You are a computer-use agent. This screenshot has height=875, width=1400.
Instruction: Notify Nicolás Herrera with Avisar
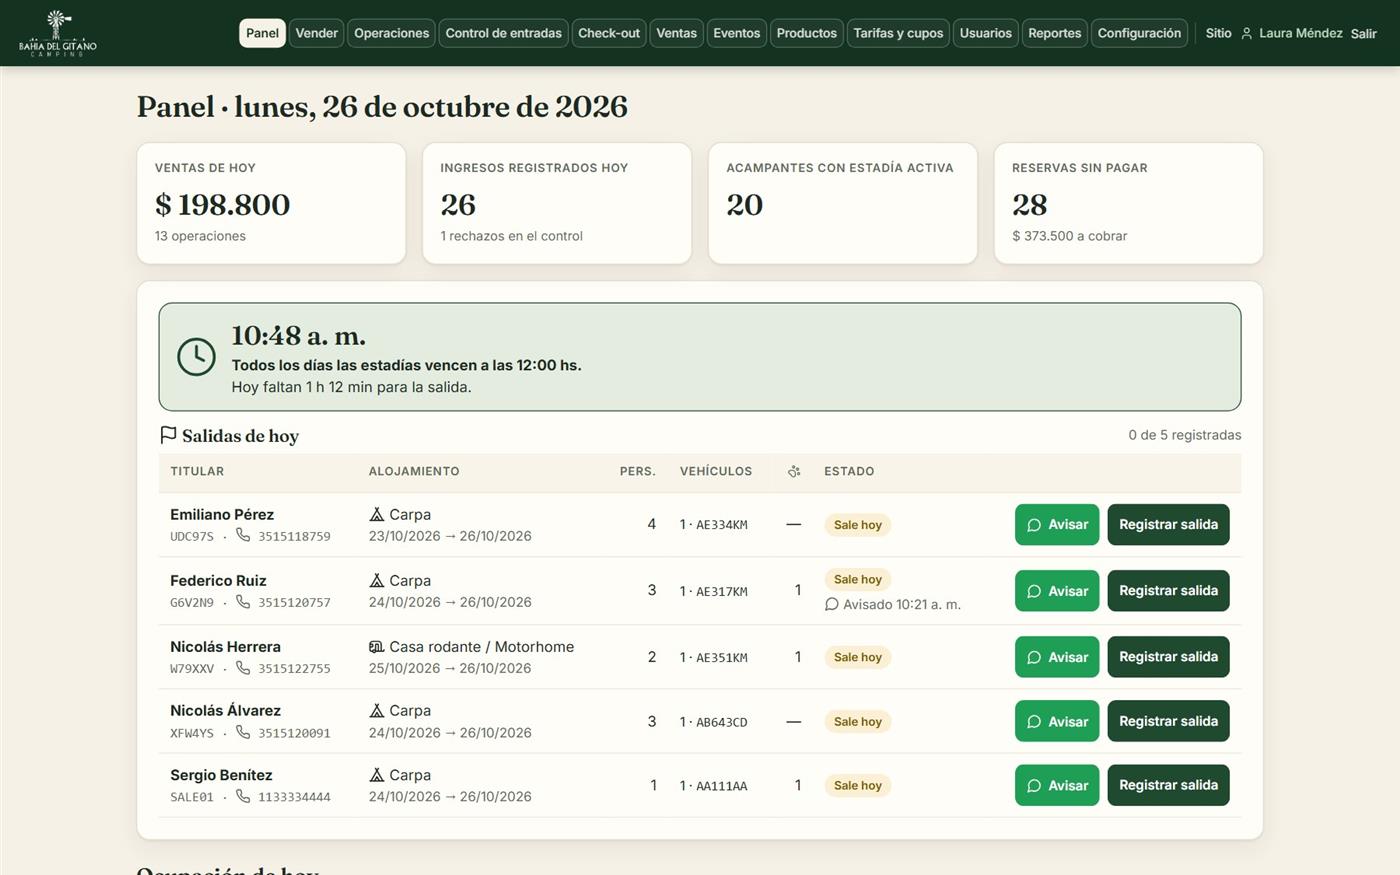(x=1057, y=657)
